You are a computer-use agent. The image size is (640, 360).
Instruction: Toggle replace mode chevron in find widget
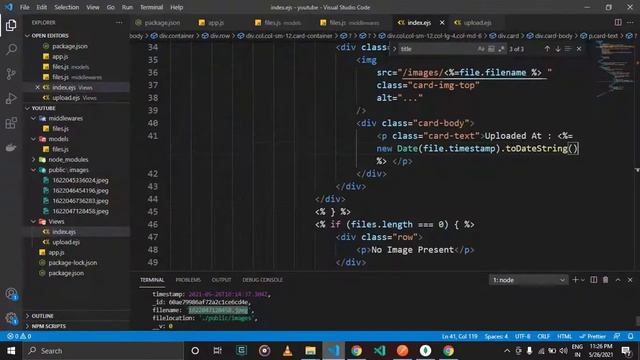(394, 49)
